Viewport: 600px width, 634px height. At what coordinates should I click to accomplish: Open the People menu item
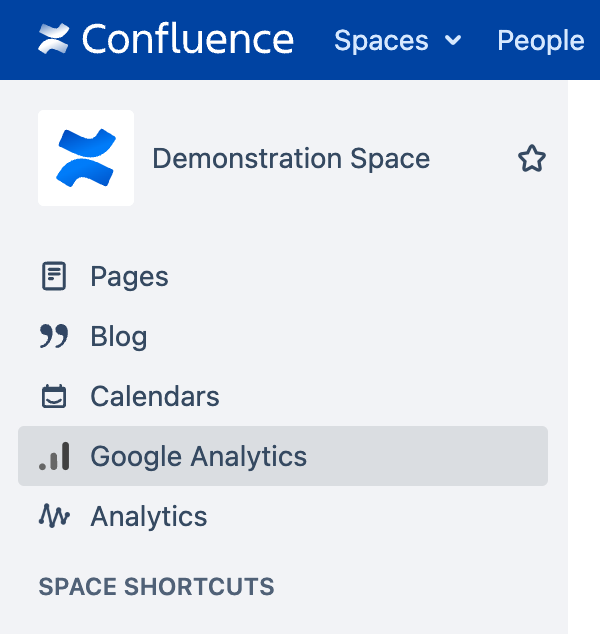coord(540,41)
